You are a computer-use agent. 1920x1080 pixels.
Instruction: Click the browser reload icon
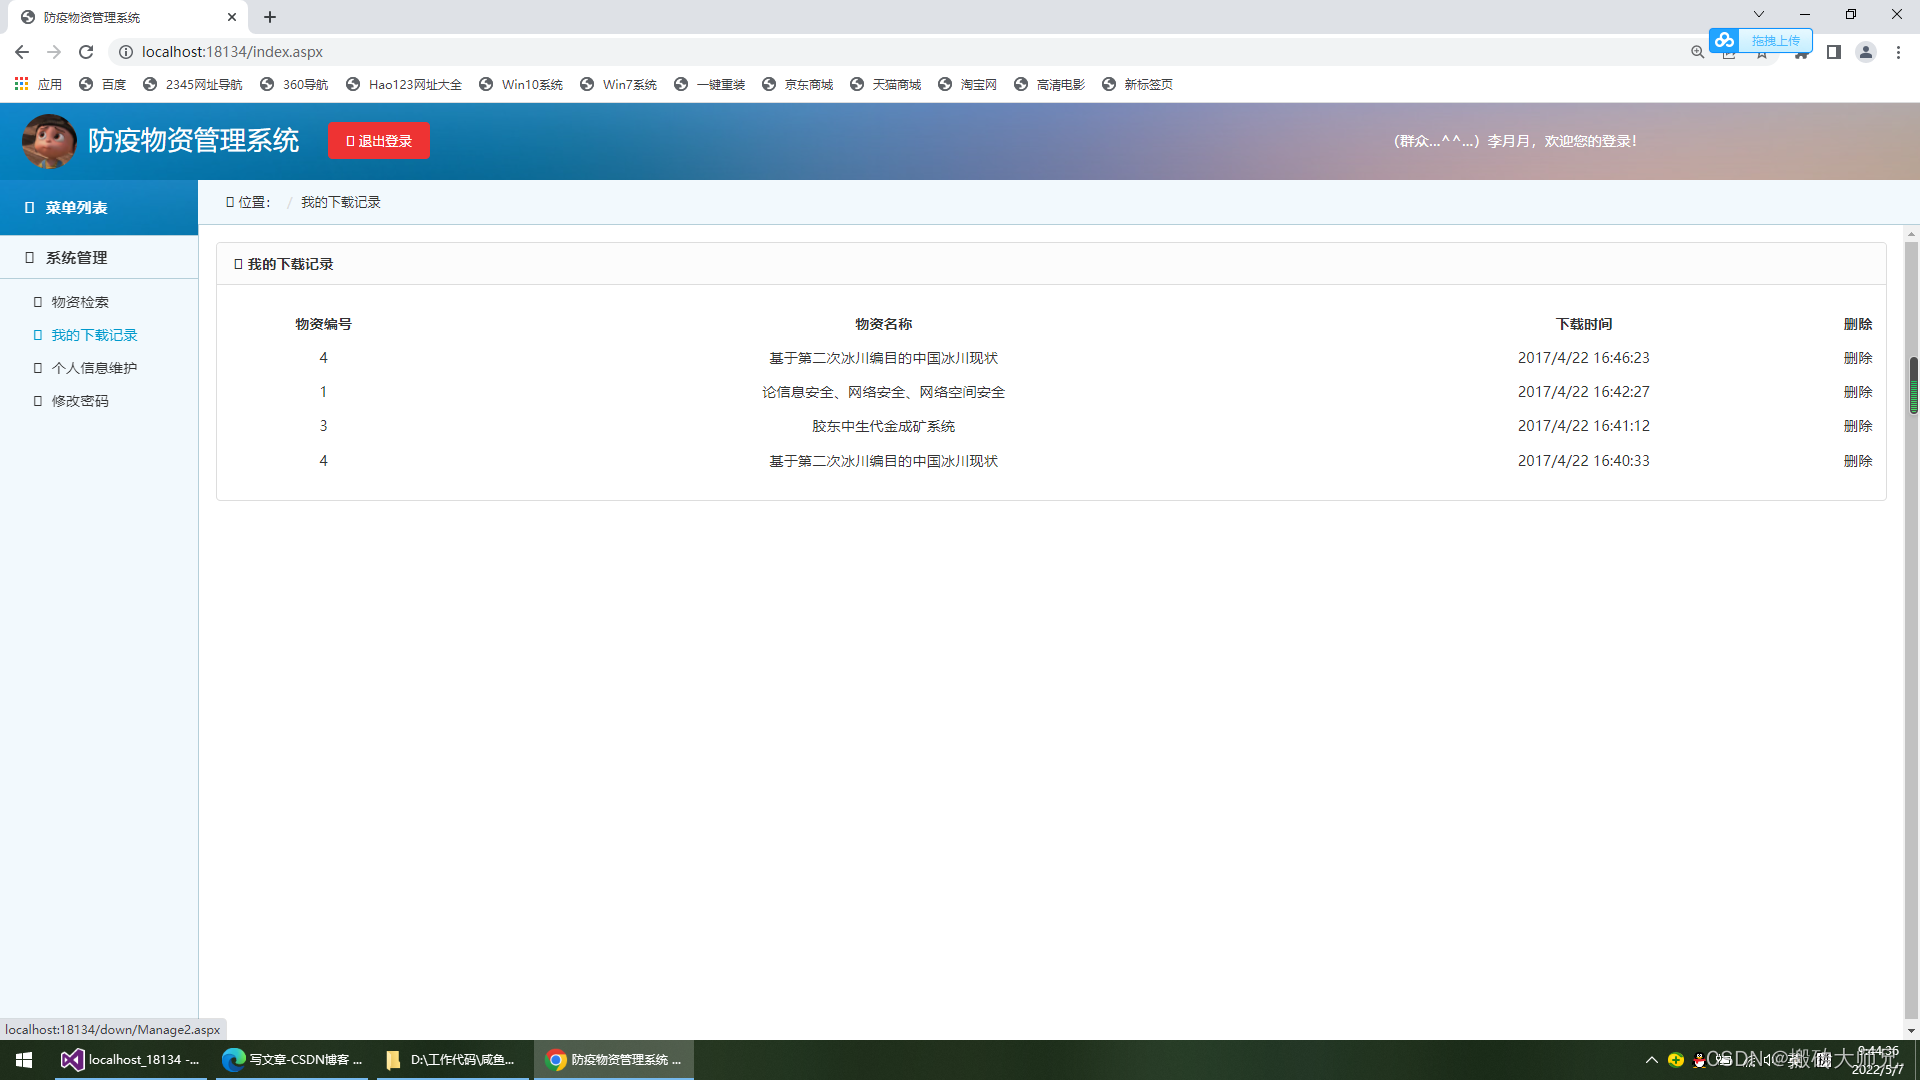[86, 52]
